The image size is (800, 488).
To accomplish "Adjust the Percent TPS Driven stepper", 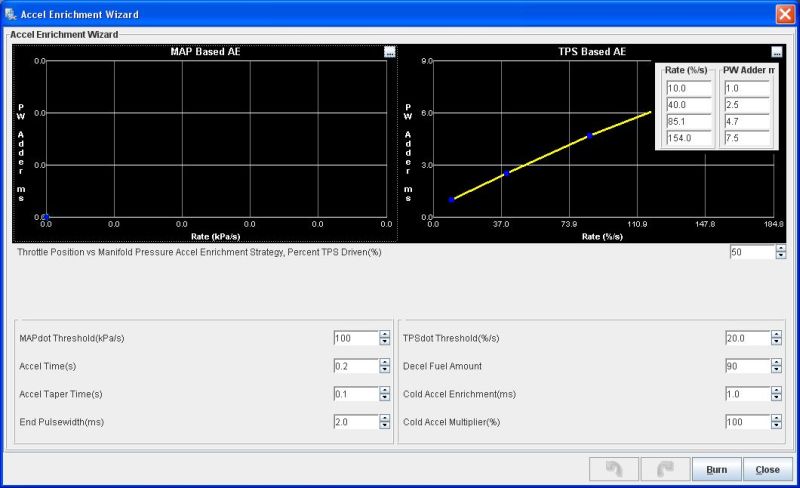I will (x=781, y=253).
